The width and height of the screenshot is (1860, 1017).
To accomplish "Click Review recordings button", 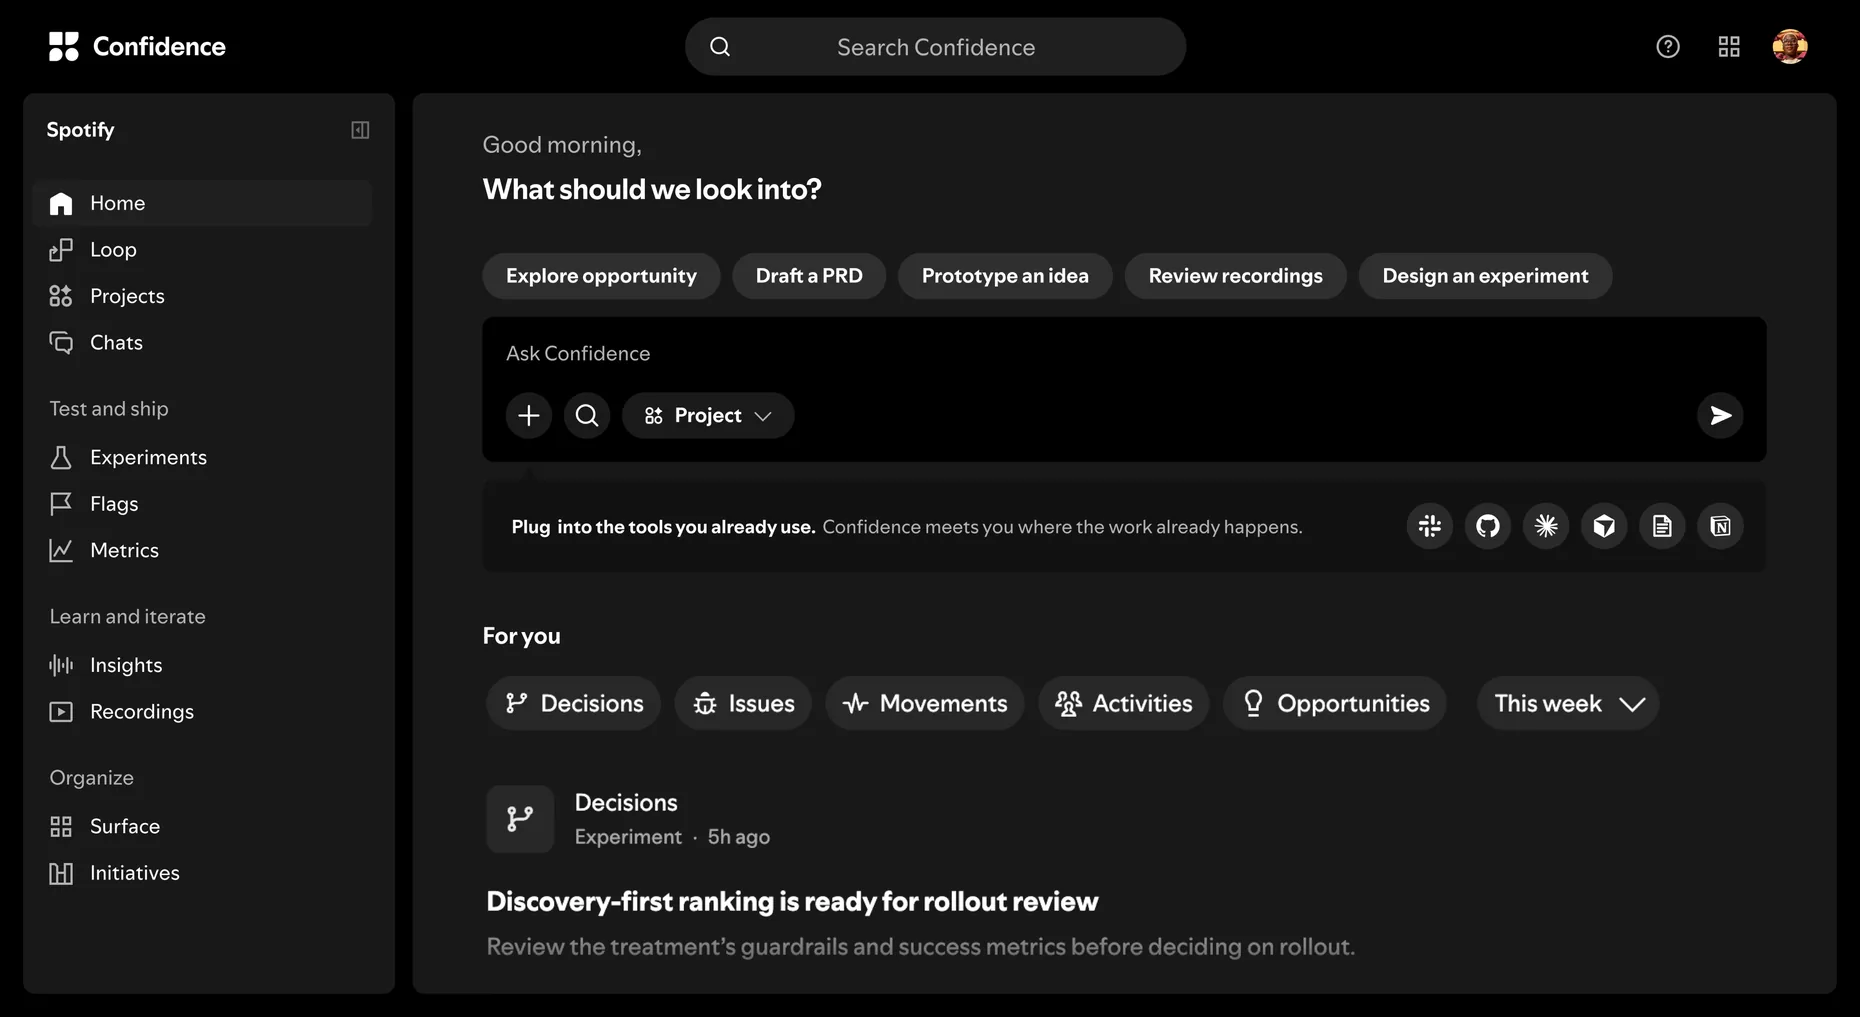I will pos(1235,276).
